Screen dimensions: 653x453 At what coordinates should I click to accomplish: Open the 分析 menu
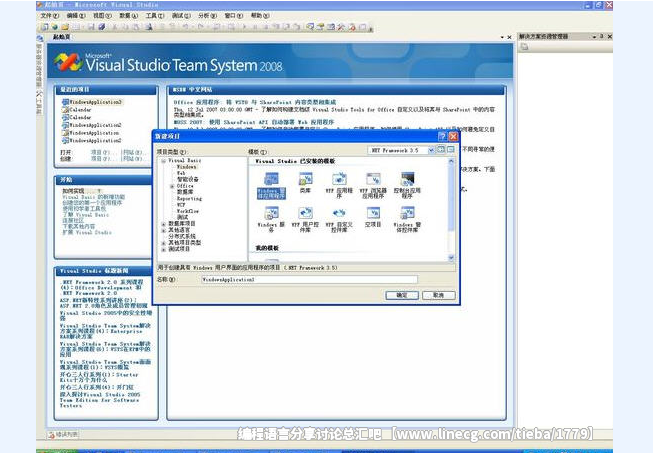207,15
